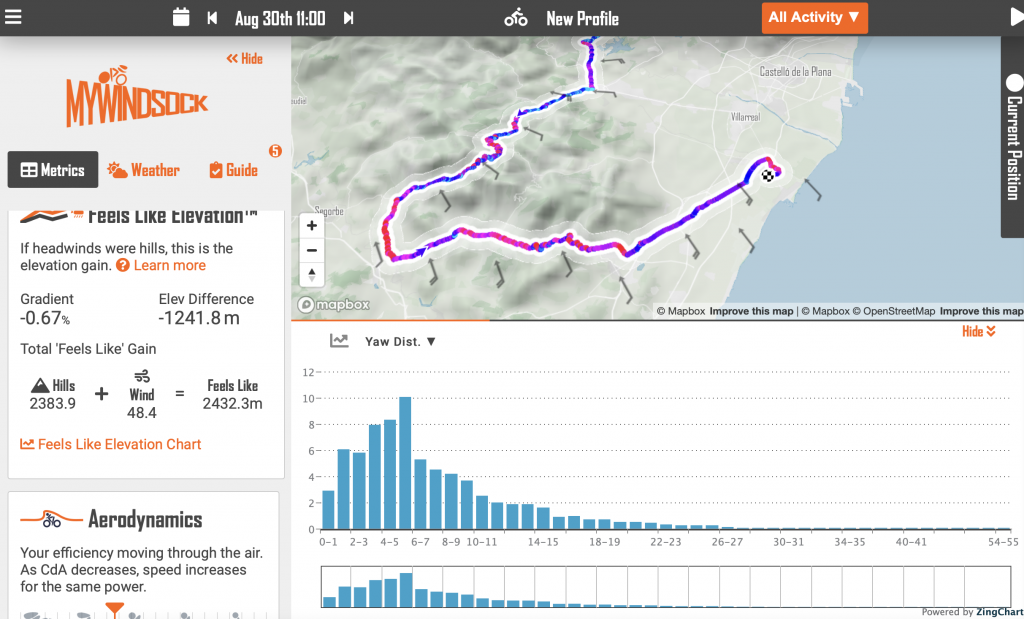Zoom out on the map

(x=312, y=250)
